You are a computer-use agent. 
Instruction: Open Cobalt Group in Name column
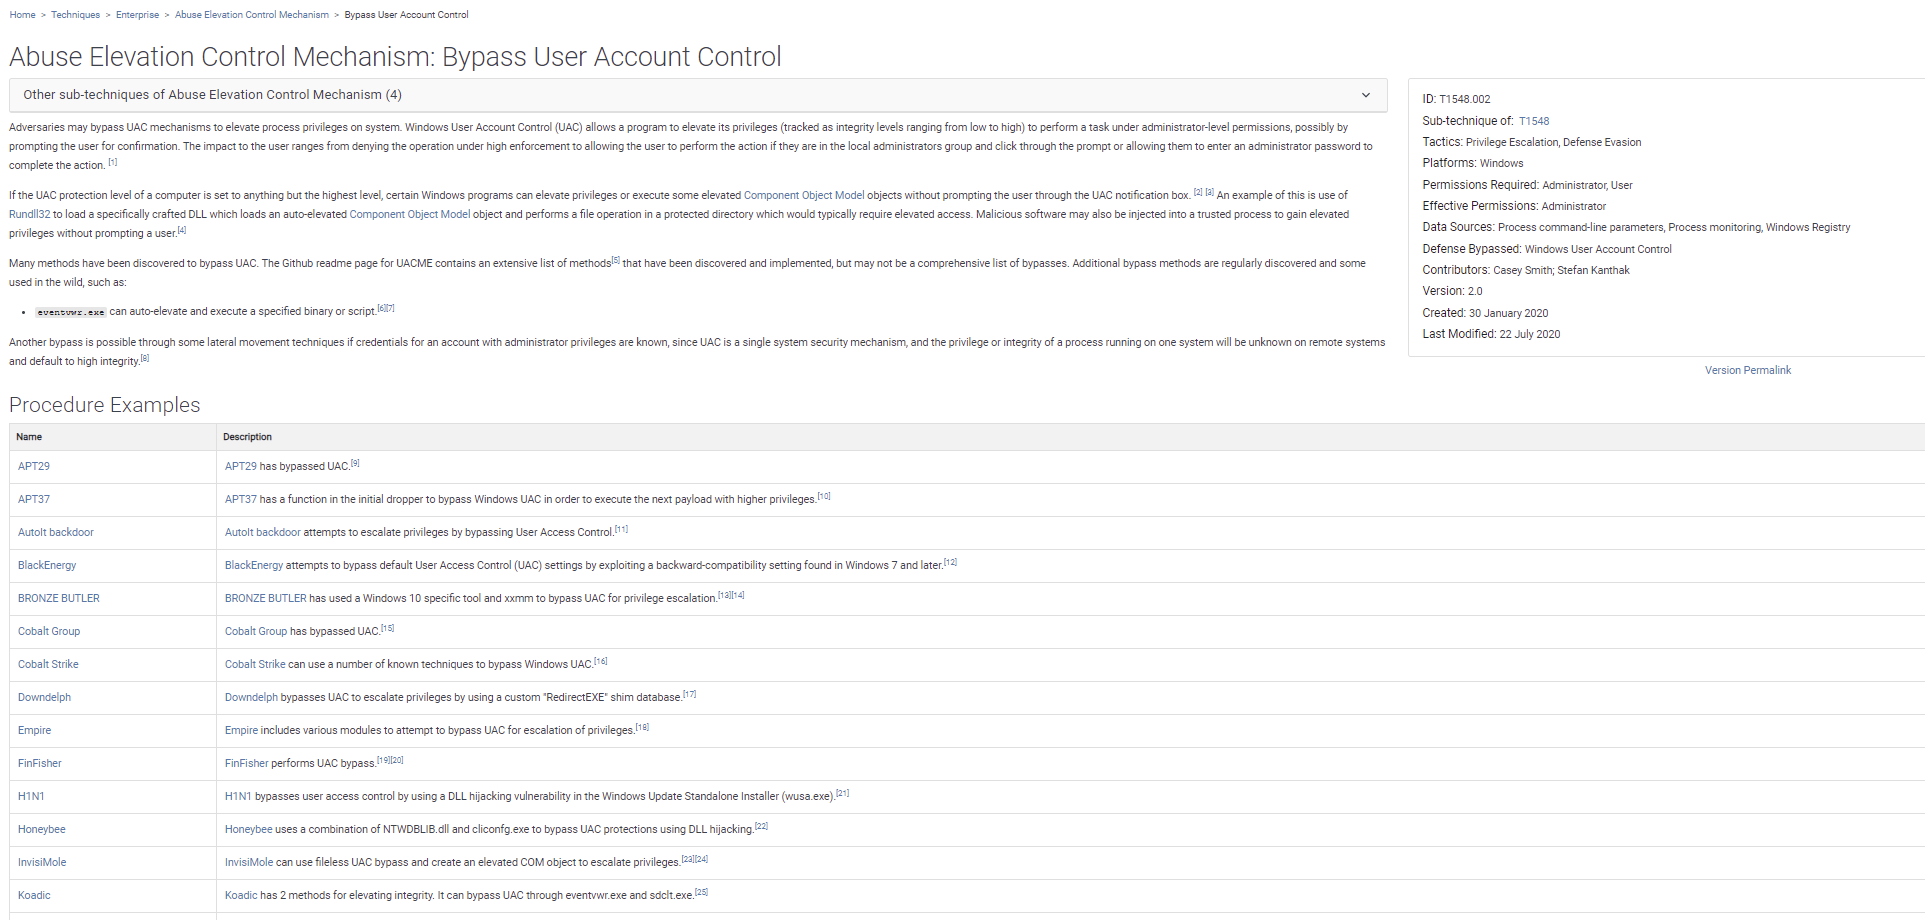49,631
